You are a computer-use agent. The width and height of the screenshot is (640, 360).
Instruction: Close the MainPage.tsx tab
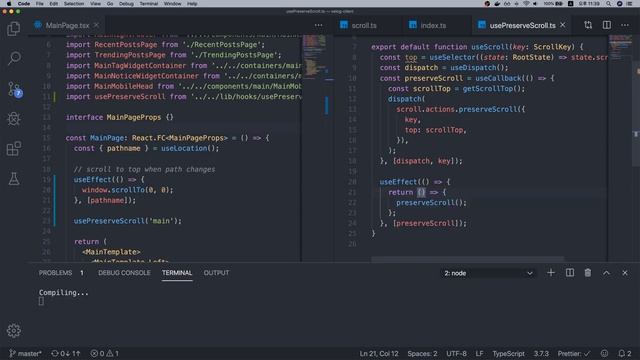click(x=96, y=25)
